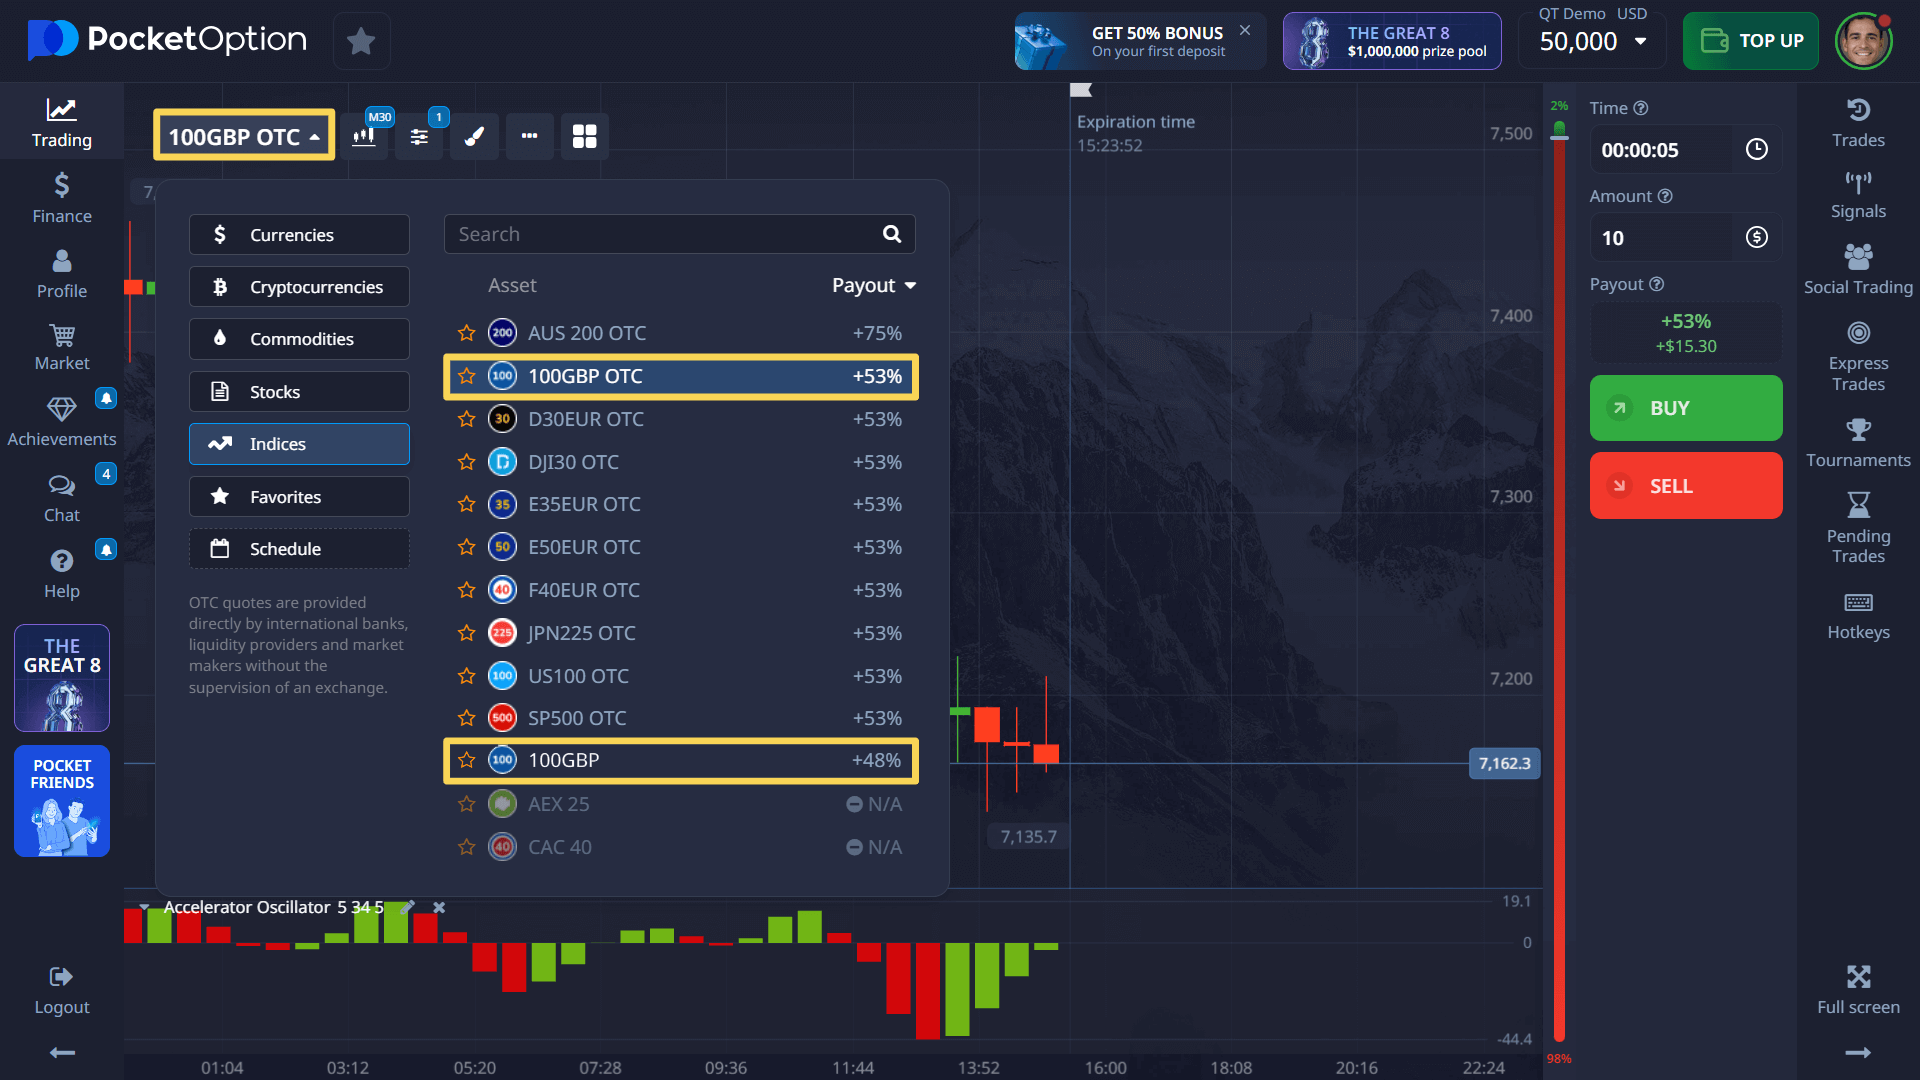Click the trader sentiment vertical bar
1920x1080 pixels.
coord(1558,580)
